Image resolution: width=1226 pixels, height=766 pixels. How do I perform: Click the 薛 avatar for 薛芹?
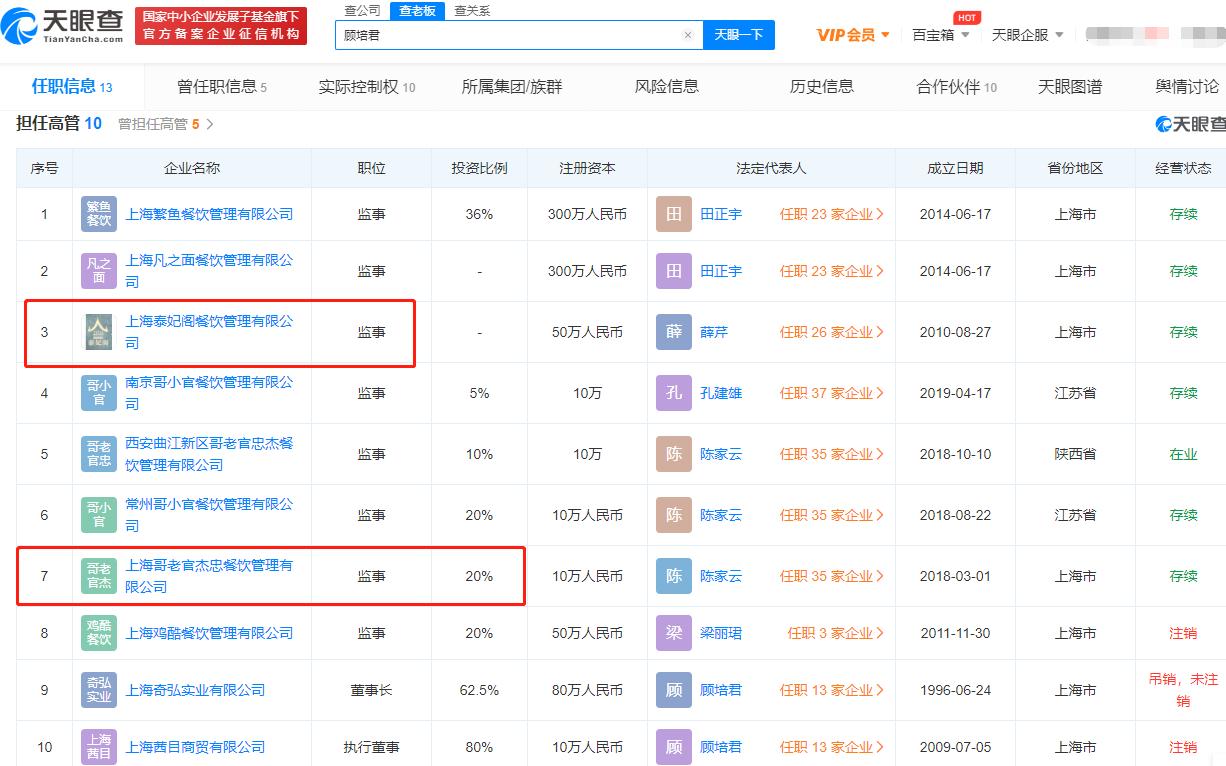coord(674,332)
